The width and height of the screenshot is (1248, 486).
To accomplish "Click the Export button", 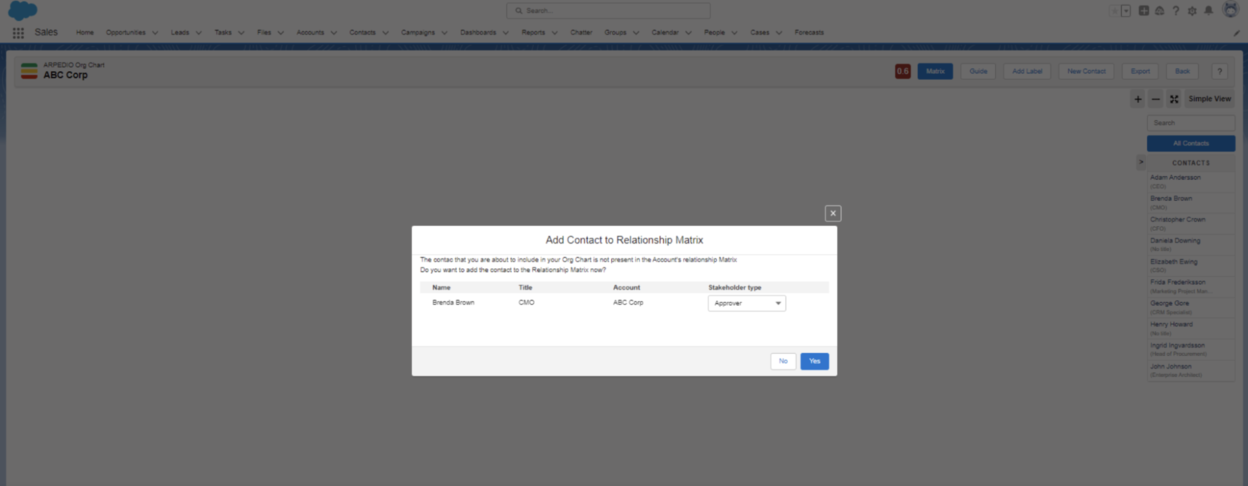I will [1140, 71].
